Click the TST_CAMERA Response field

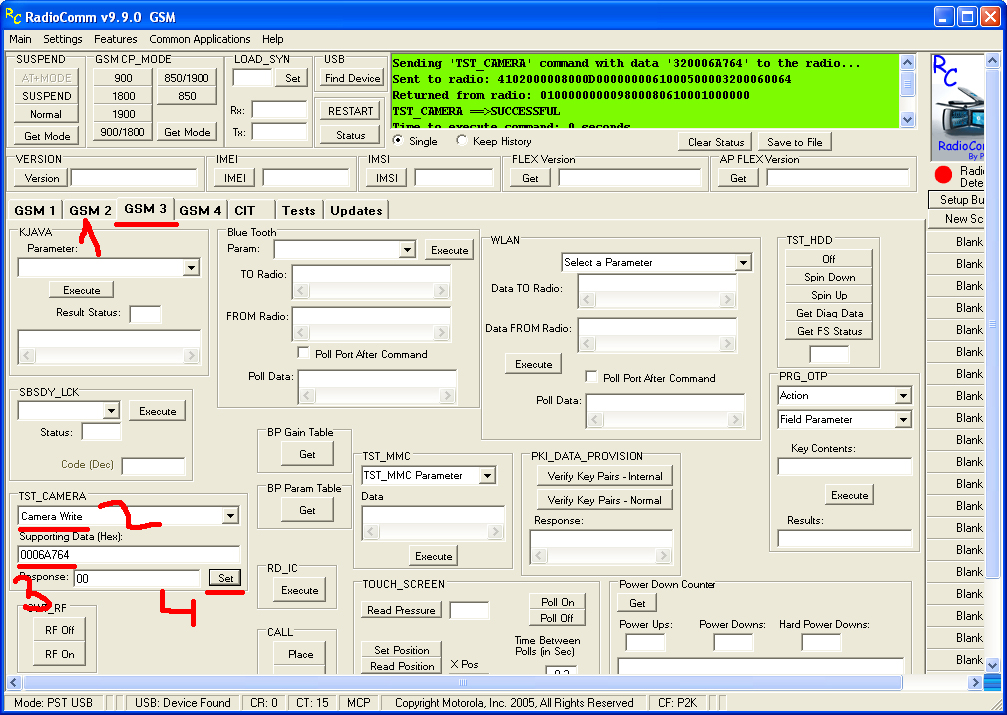point(137,578)
